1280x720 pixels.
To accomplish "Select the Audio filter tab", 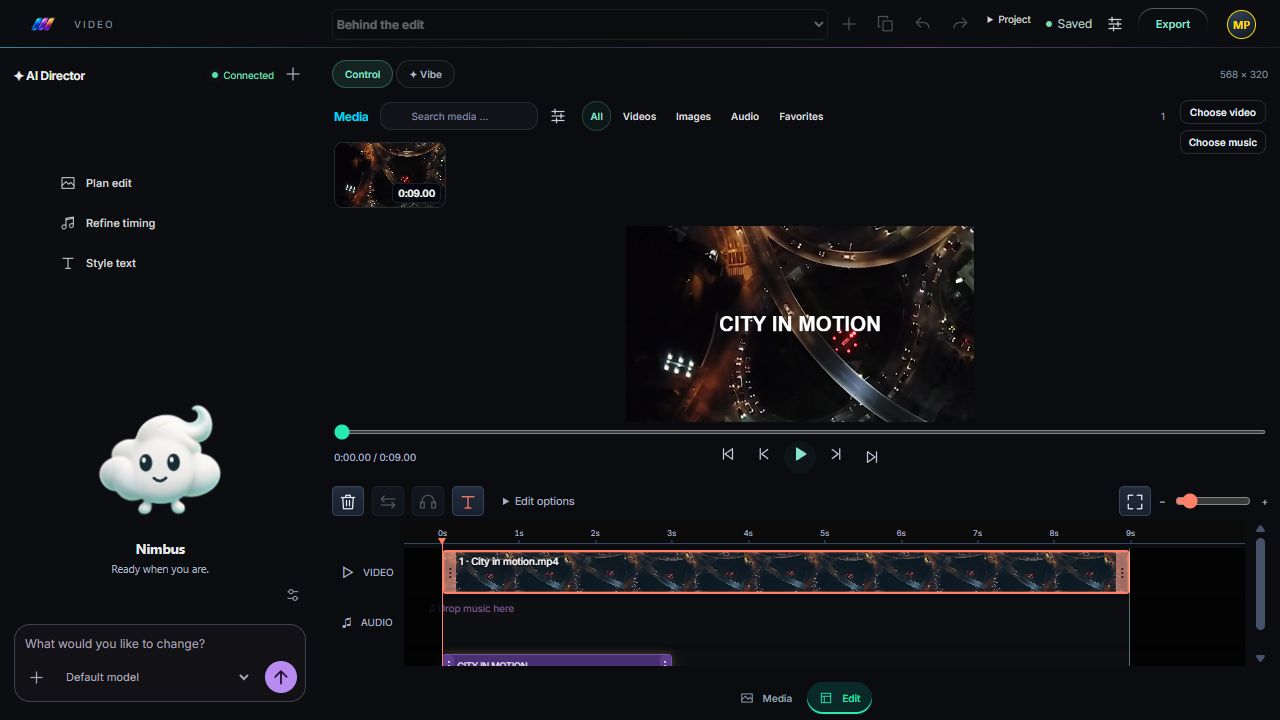I will (745, 116).
